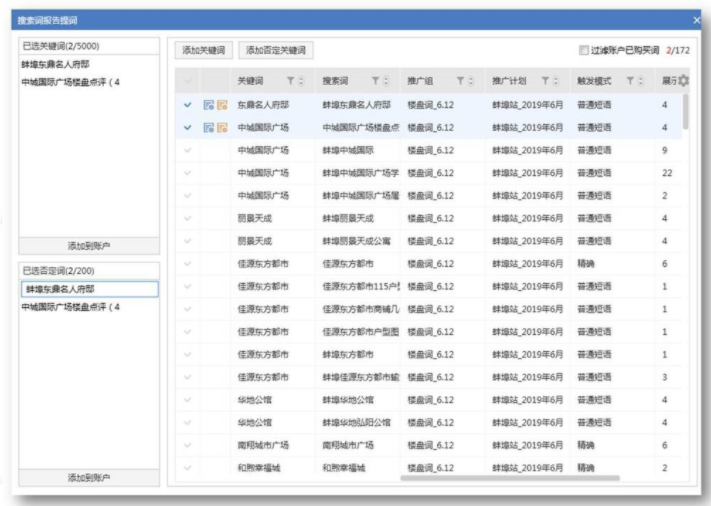The width and height of the screenshot is (711, 506).
Task: Toggle the select-all check in table header
Action: point(187,81)
